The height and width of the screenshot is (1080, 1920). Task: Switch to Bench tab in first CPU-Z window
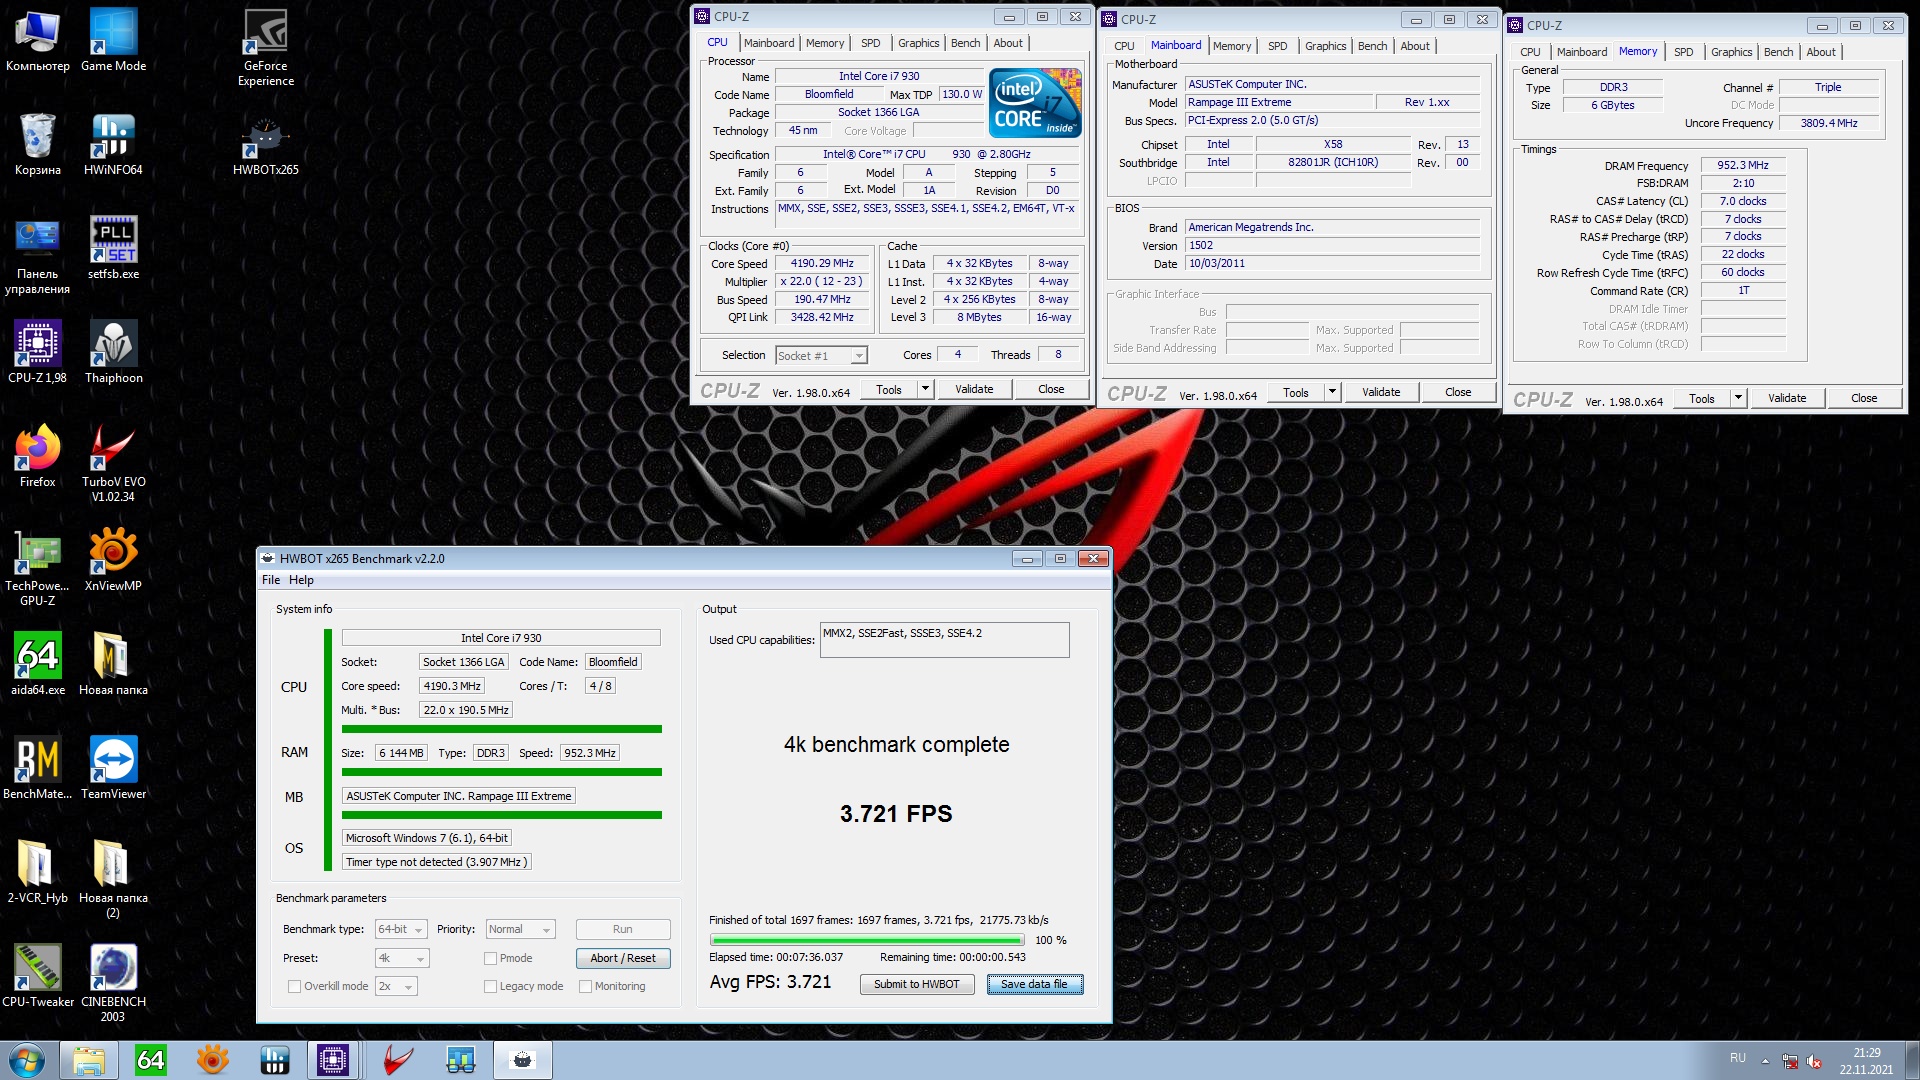965,43
